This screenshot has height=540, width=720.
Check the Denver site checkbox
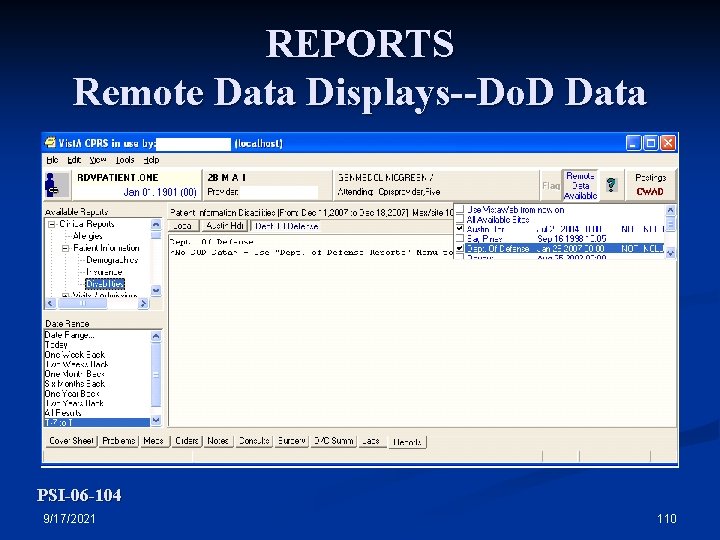(460, 257)
